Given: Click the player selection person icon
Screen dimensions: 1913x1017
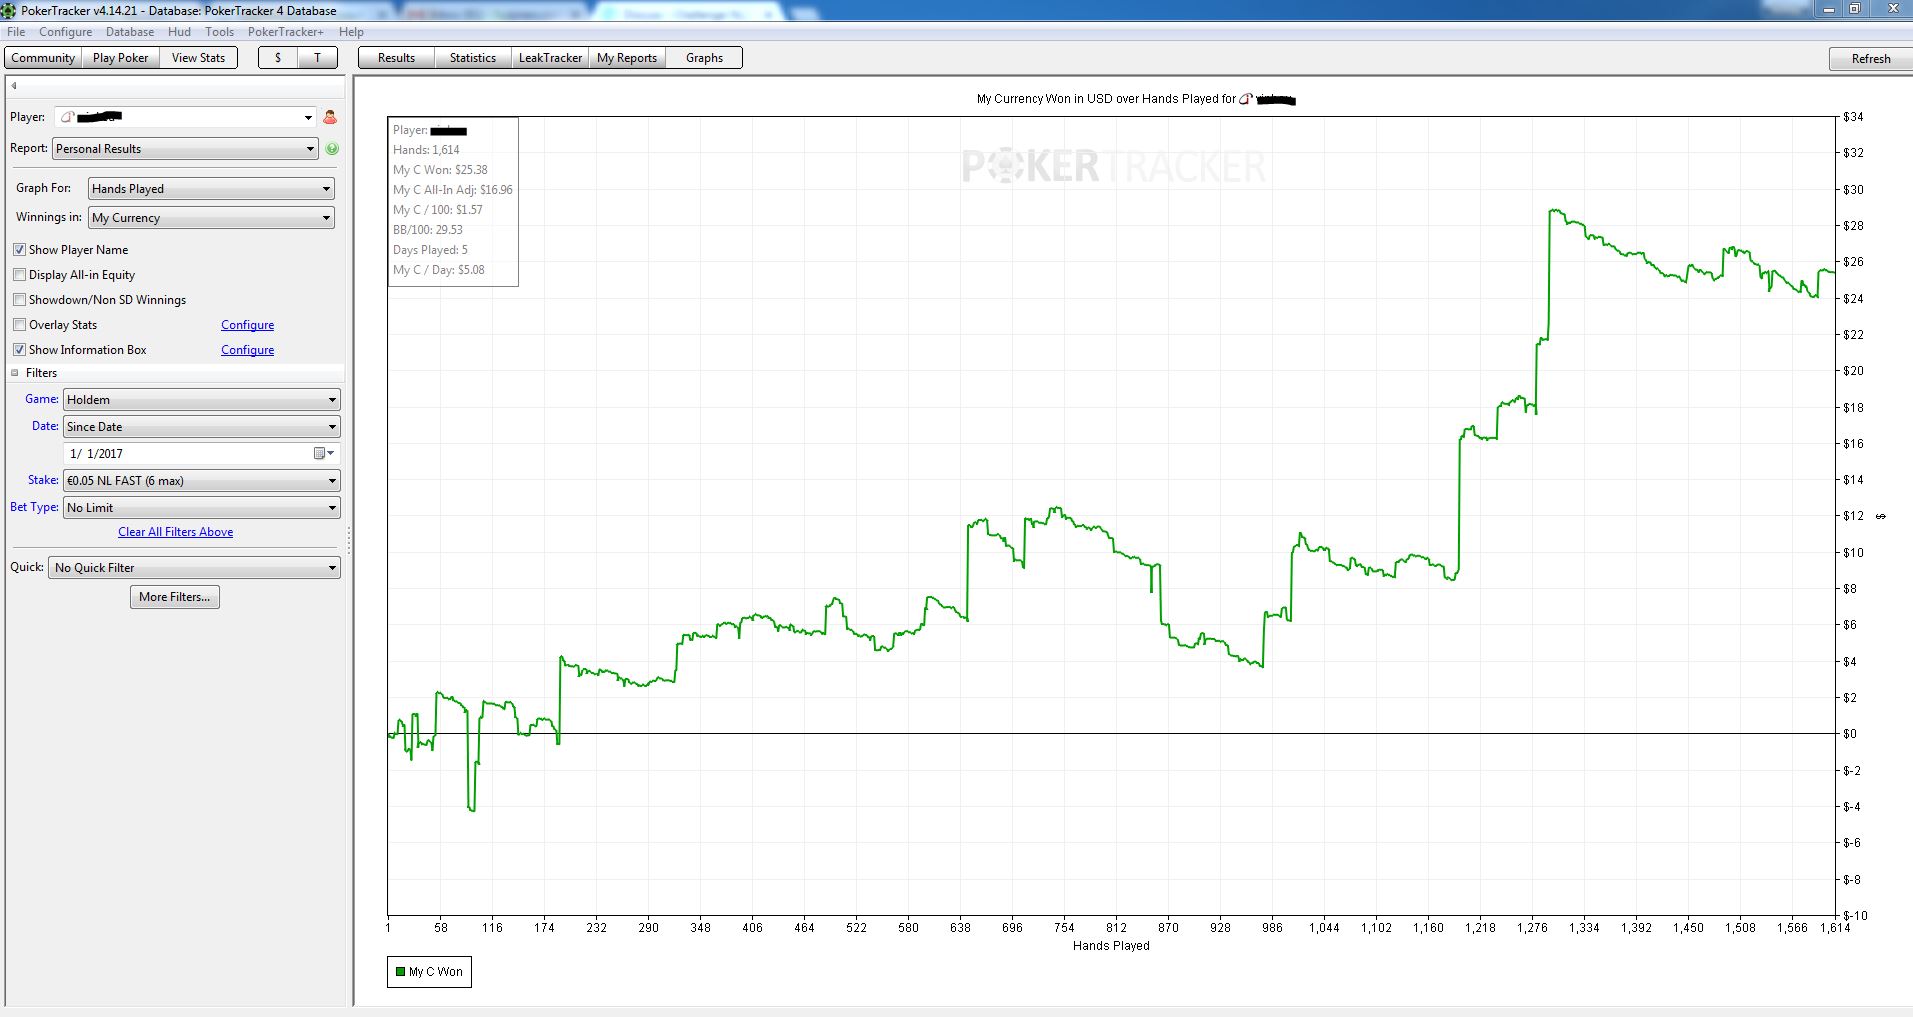Looking at the screenshot, I should (x=330, y=117).
